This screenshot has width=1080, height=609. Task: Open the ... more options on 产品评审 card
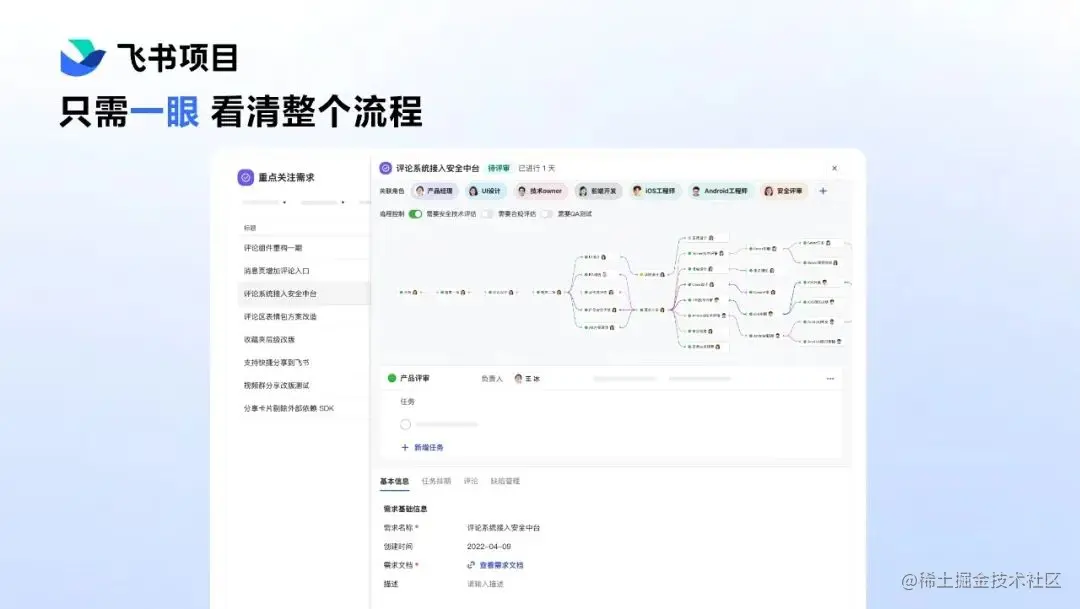tap(830, 378)
